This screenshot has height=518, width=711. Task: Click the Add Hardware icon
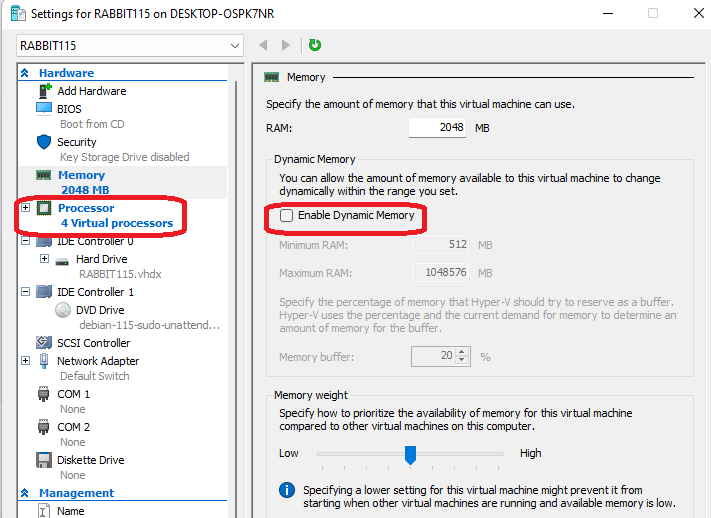[44, 91]
